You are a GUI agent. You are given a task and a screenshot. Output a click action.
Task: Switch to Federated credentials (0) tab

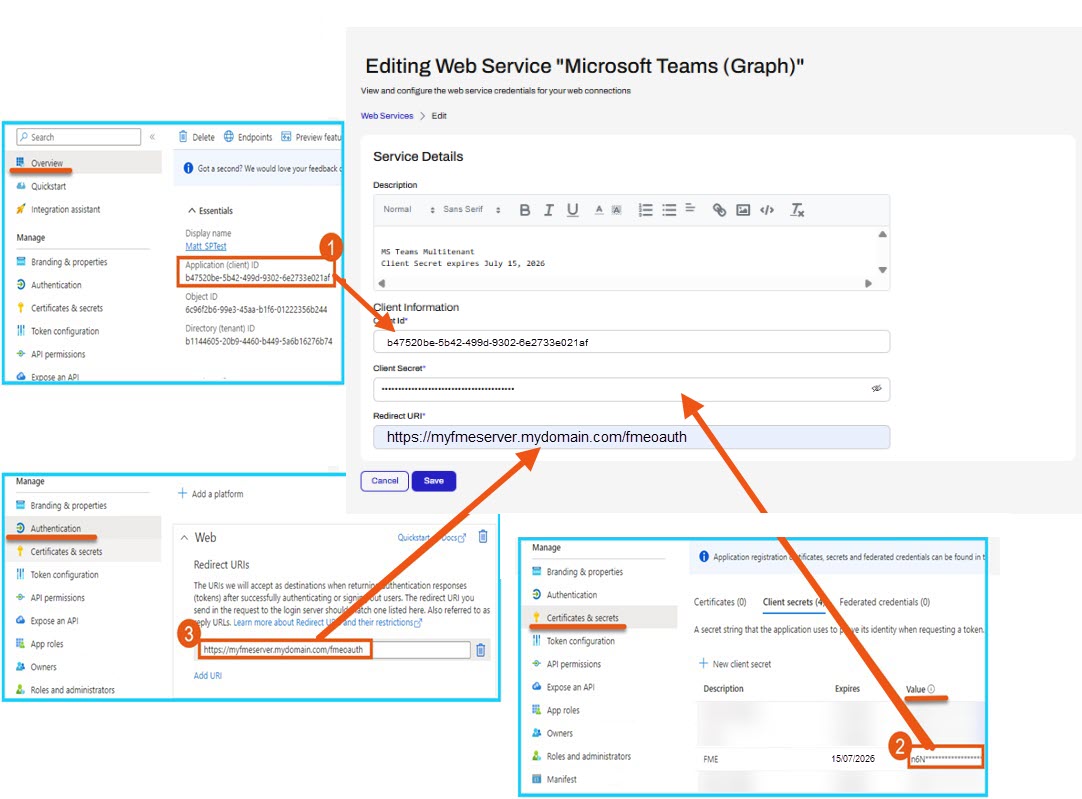pos(885,602)
